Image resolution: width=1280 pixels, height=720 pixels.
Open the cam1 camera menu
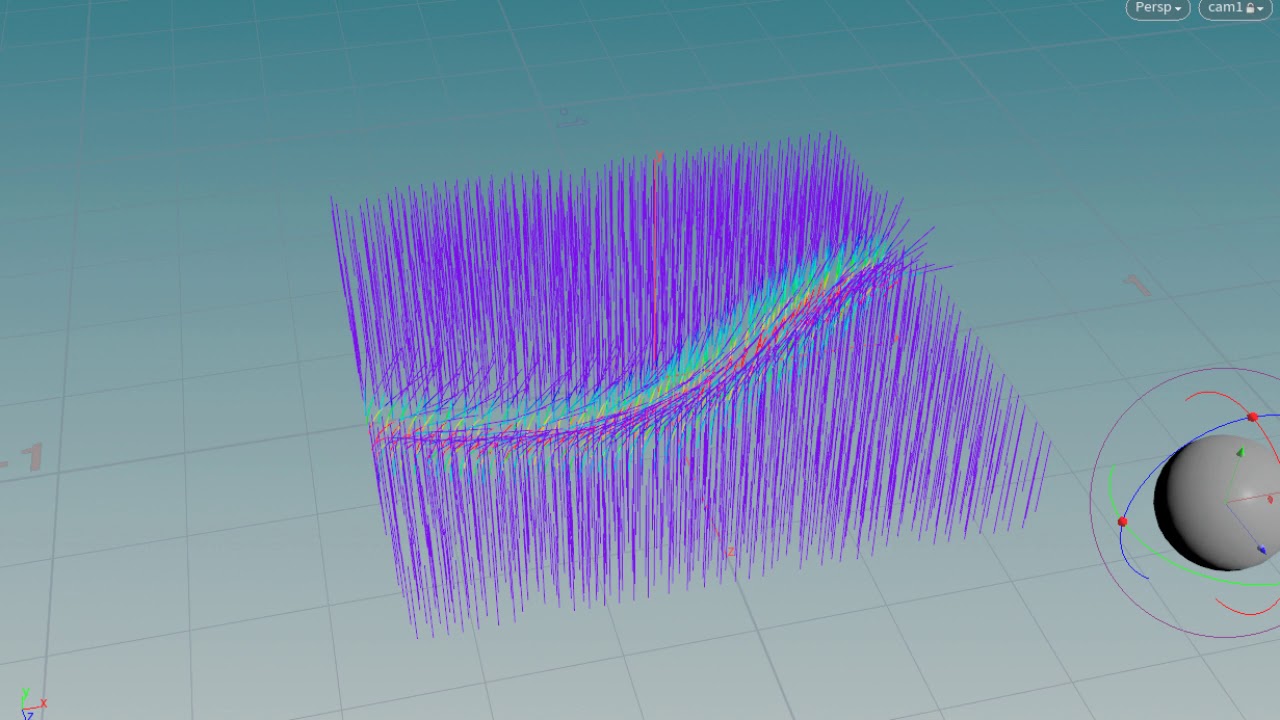1235,8
